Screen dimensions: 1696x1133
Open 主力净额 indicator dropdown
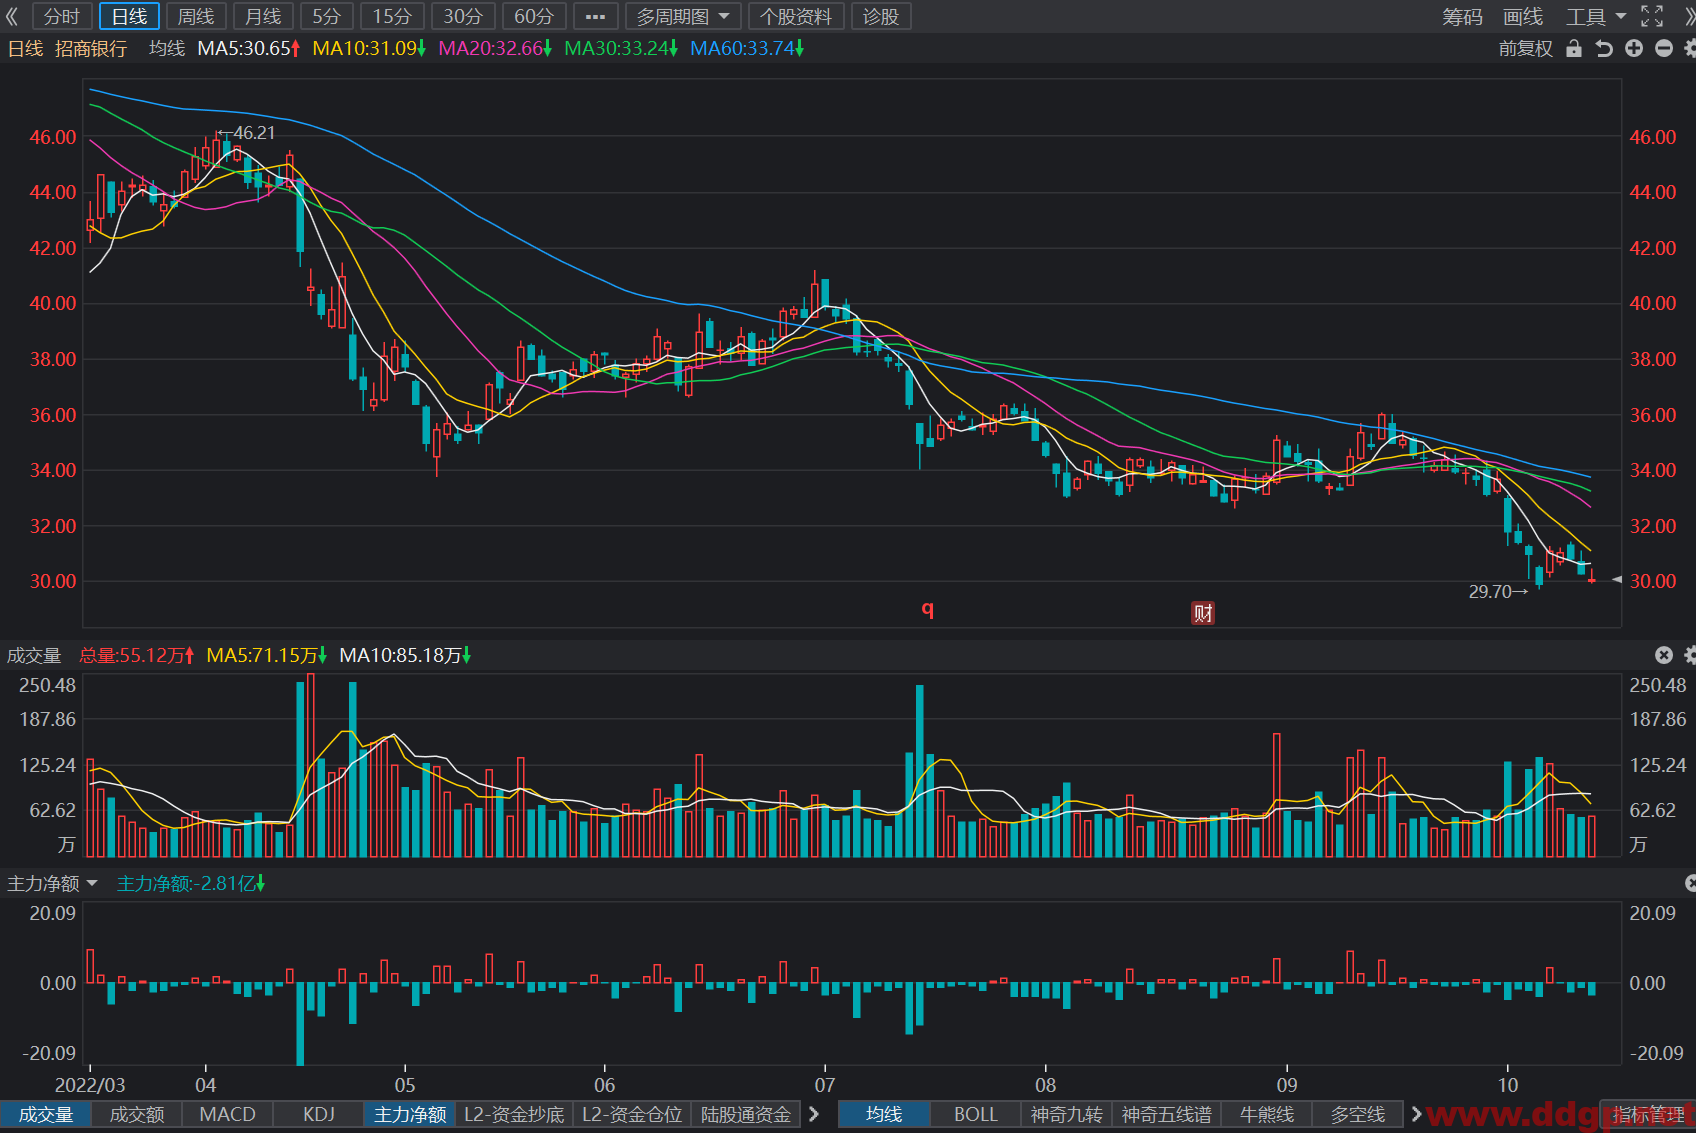[52, 883]
